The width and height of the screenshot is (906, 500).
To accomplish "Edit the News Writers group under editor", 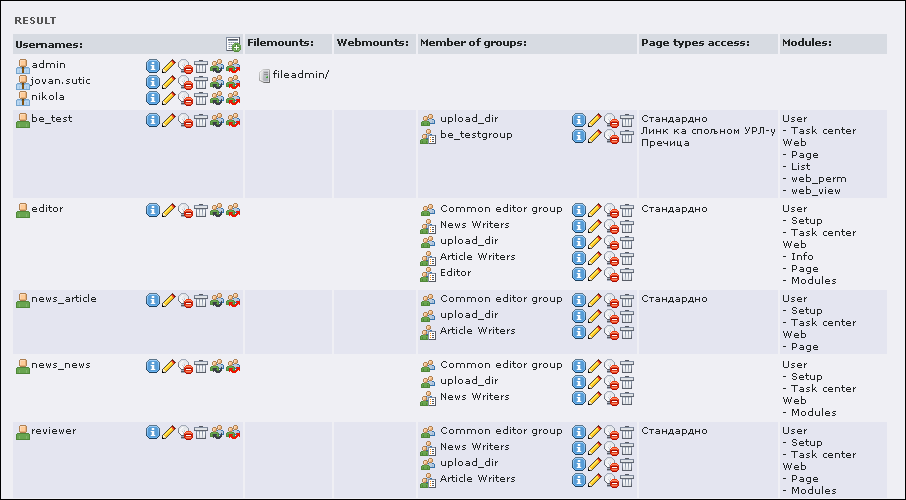I will [595, 227].
